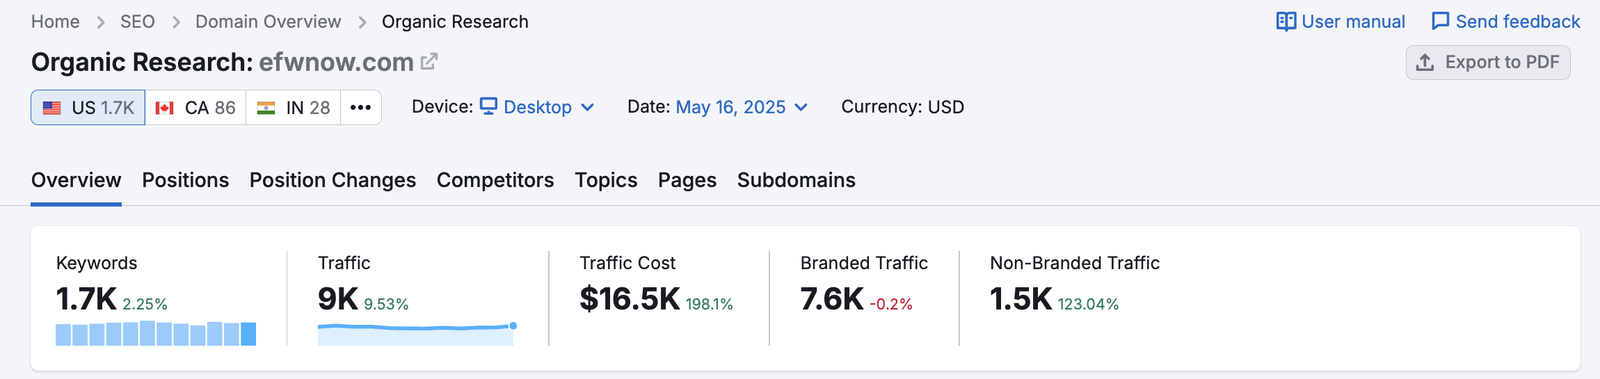Switch to the Positions tab
Viewport: 1600px width, 379px height.
pyautogui.click(x=185, y=180)
